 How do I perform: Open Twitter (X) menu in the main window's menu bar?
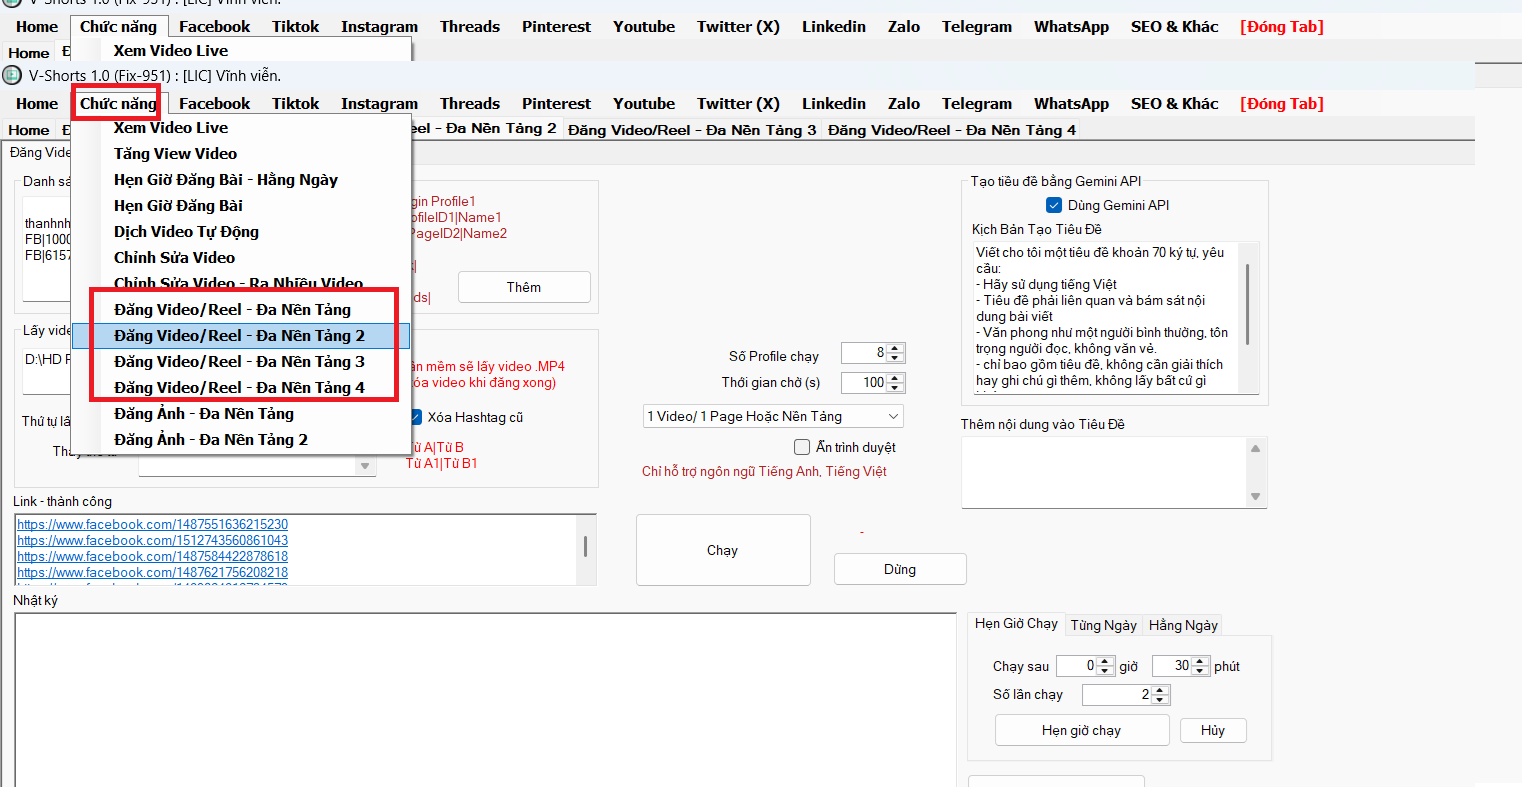tap(738, 104)
